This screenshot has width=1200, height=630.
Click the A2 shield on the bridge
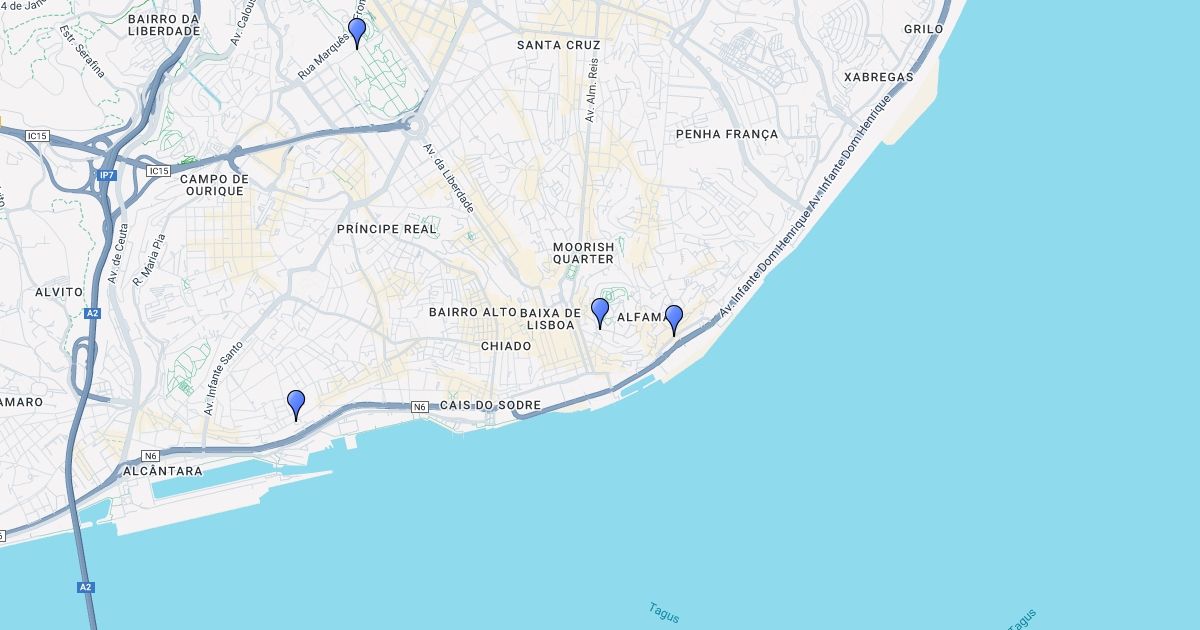(x=85, y=587)
